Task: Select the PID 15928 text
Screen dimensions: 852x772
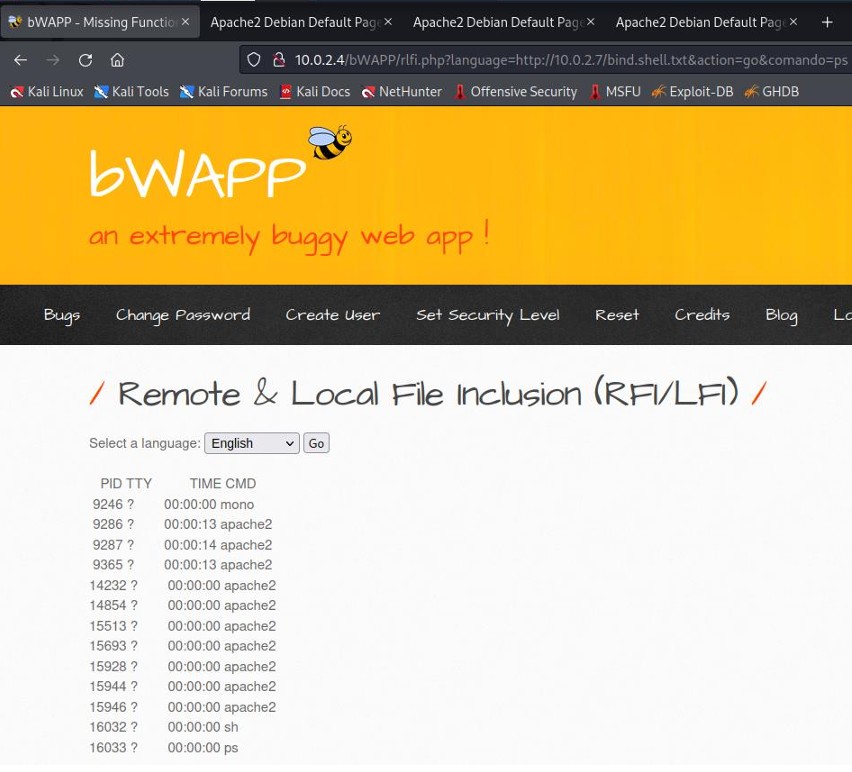Action: tap(108, 666)
